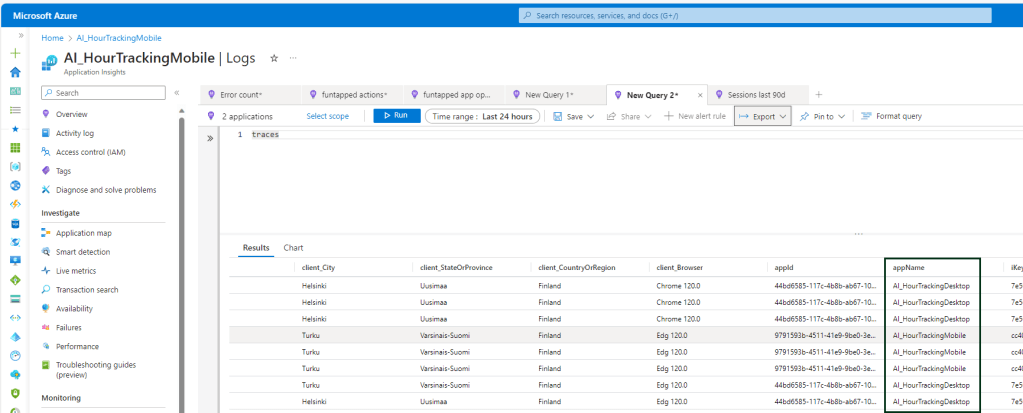Collapse the left navigation menu
The height and width of the screenshot is (413, 1023).
(177, 93)
